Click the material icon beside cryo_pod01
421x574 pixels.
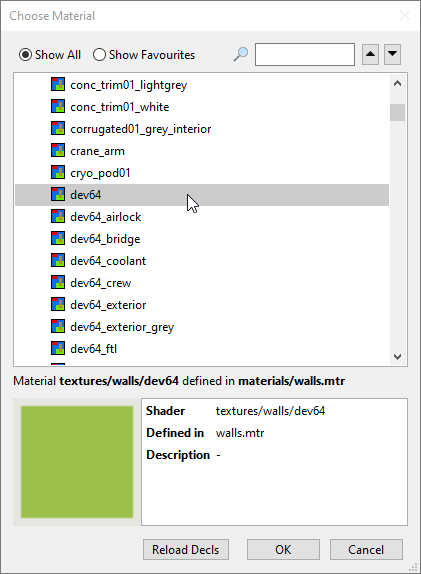tap(58, 172)
